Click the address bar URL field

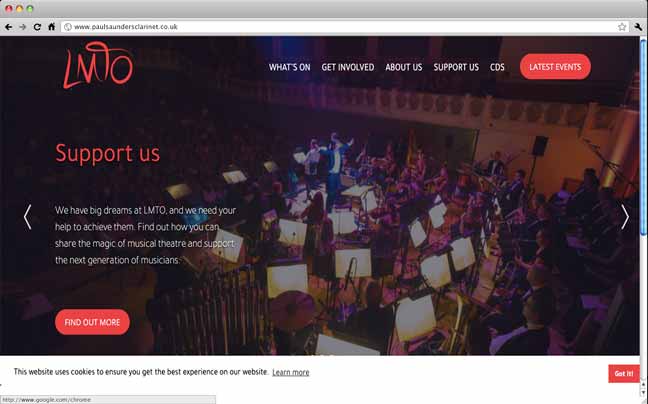(x=345, y=27)
